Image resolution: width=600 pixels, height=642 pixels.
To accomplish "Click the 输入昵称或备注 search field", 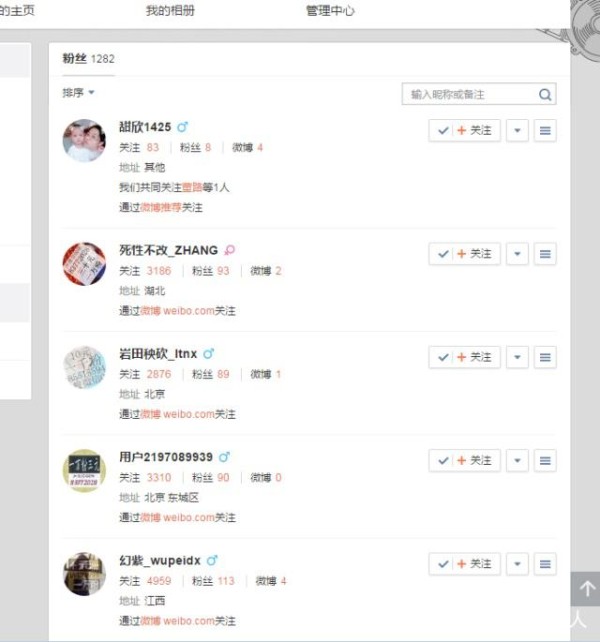I will click(471, 95).
